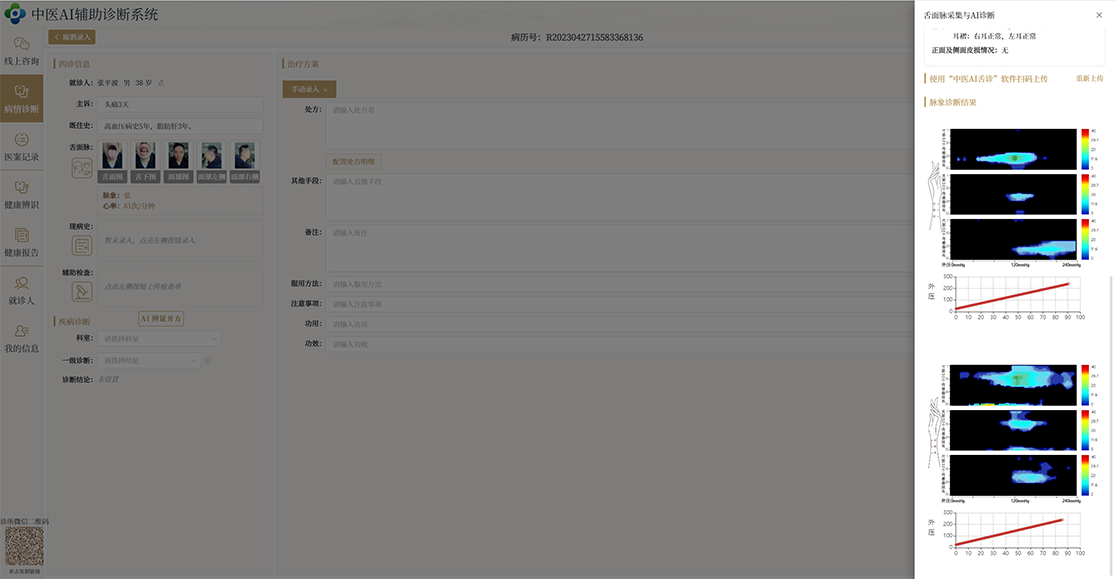This screenshot has height=579, width=1115.
Task: Click the 主诉 input field
Action: [180, 105]
